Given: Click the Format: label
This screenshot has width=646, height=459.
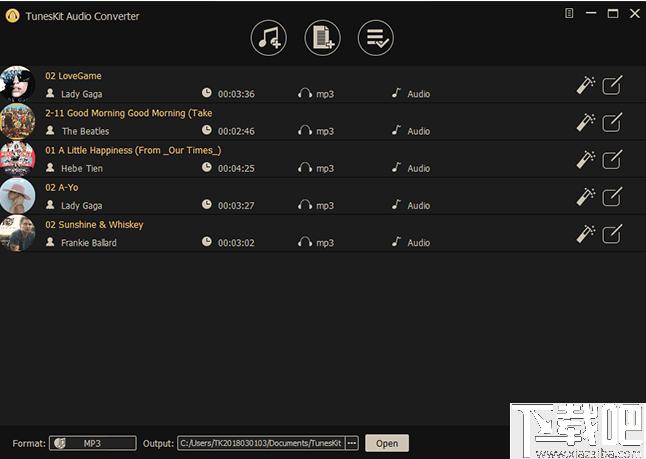Looking at the screenshot, I should tap(29, 443).
